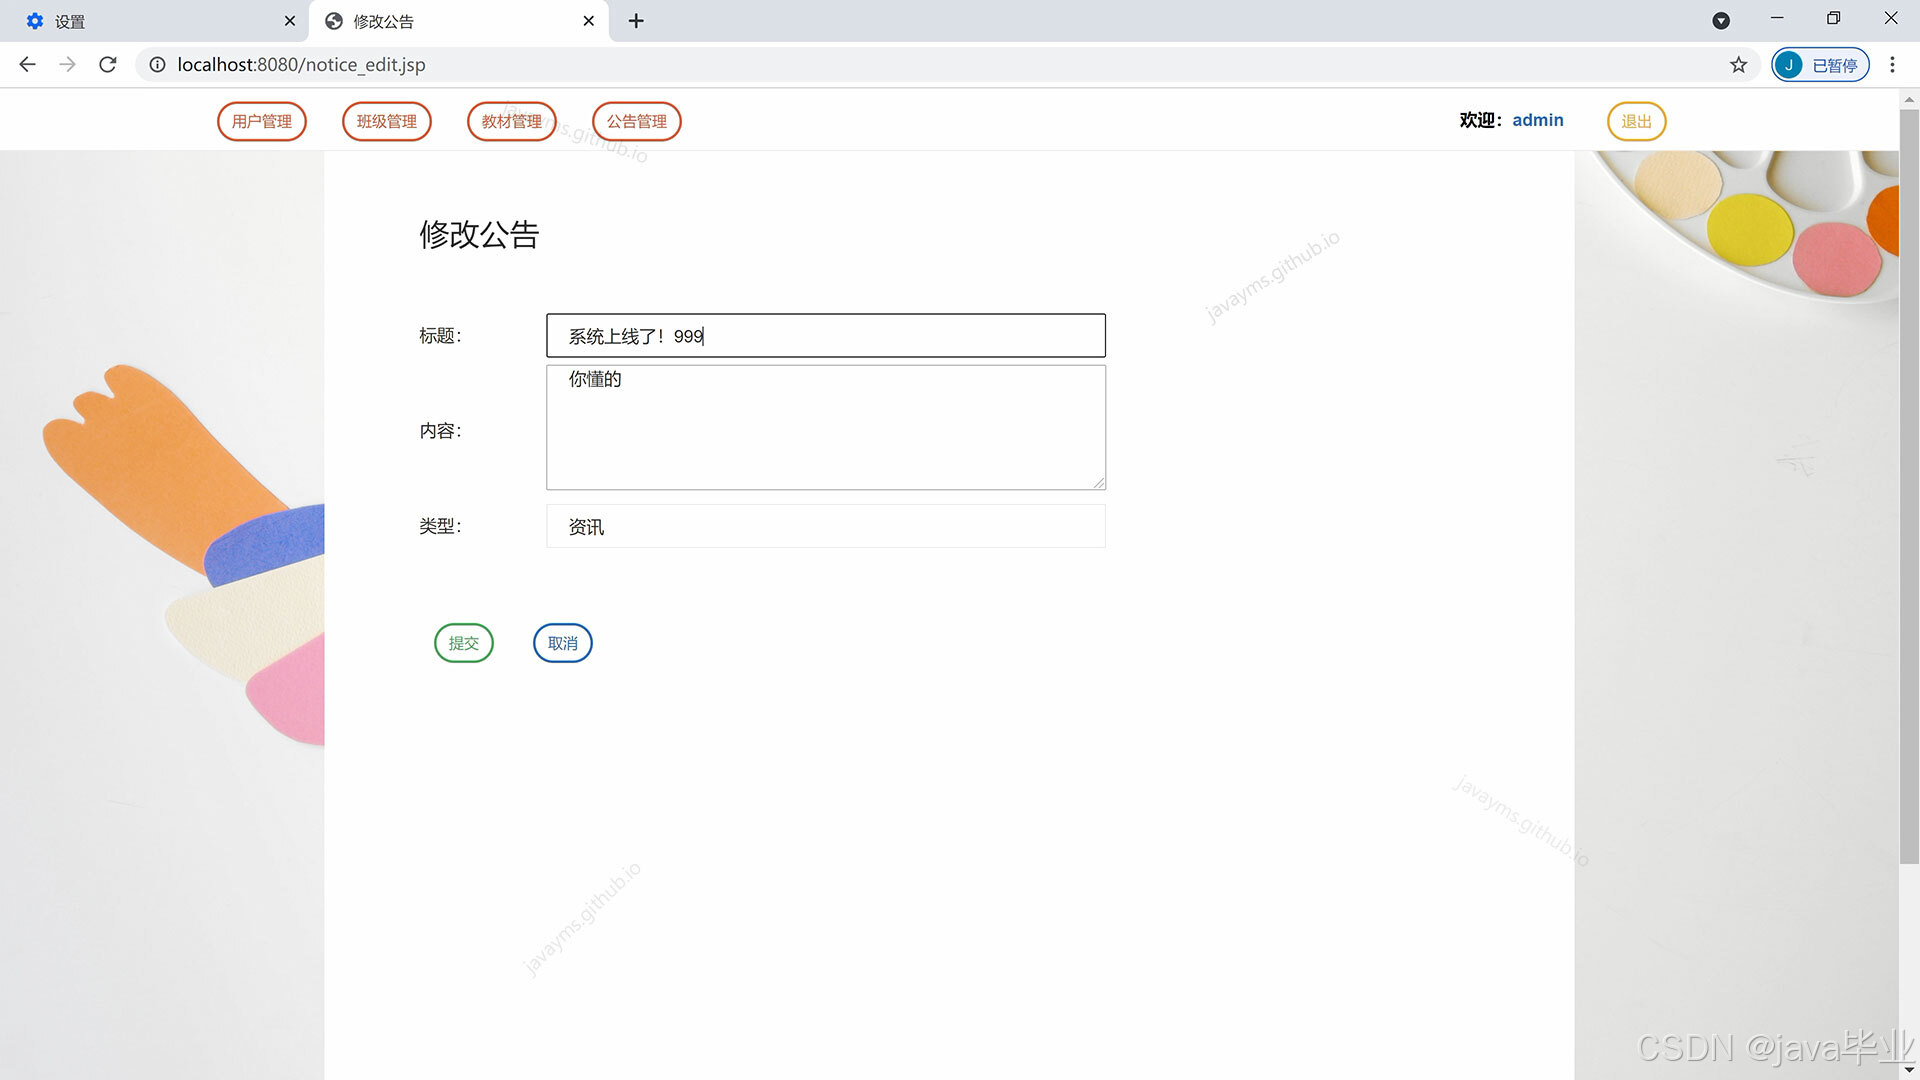Screen dimensions: 1920x1080
Task: Click the scrollbar down arrow
Action: click(x=1909, y=1070)
